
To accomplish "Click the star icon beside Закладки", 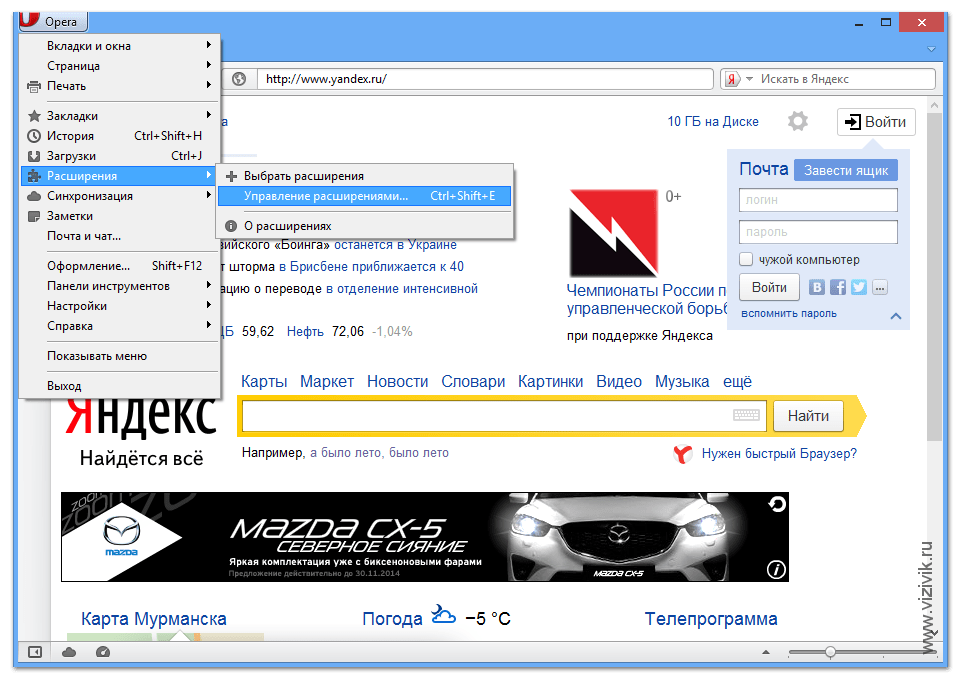I will click(x=34, y=116).
